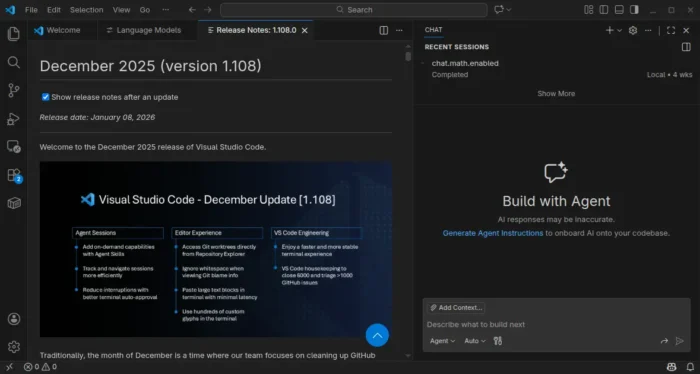This screenshot has width=700, height=374.
Task: Click Add Context button
Action: 456,308
